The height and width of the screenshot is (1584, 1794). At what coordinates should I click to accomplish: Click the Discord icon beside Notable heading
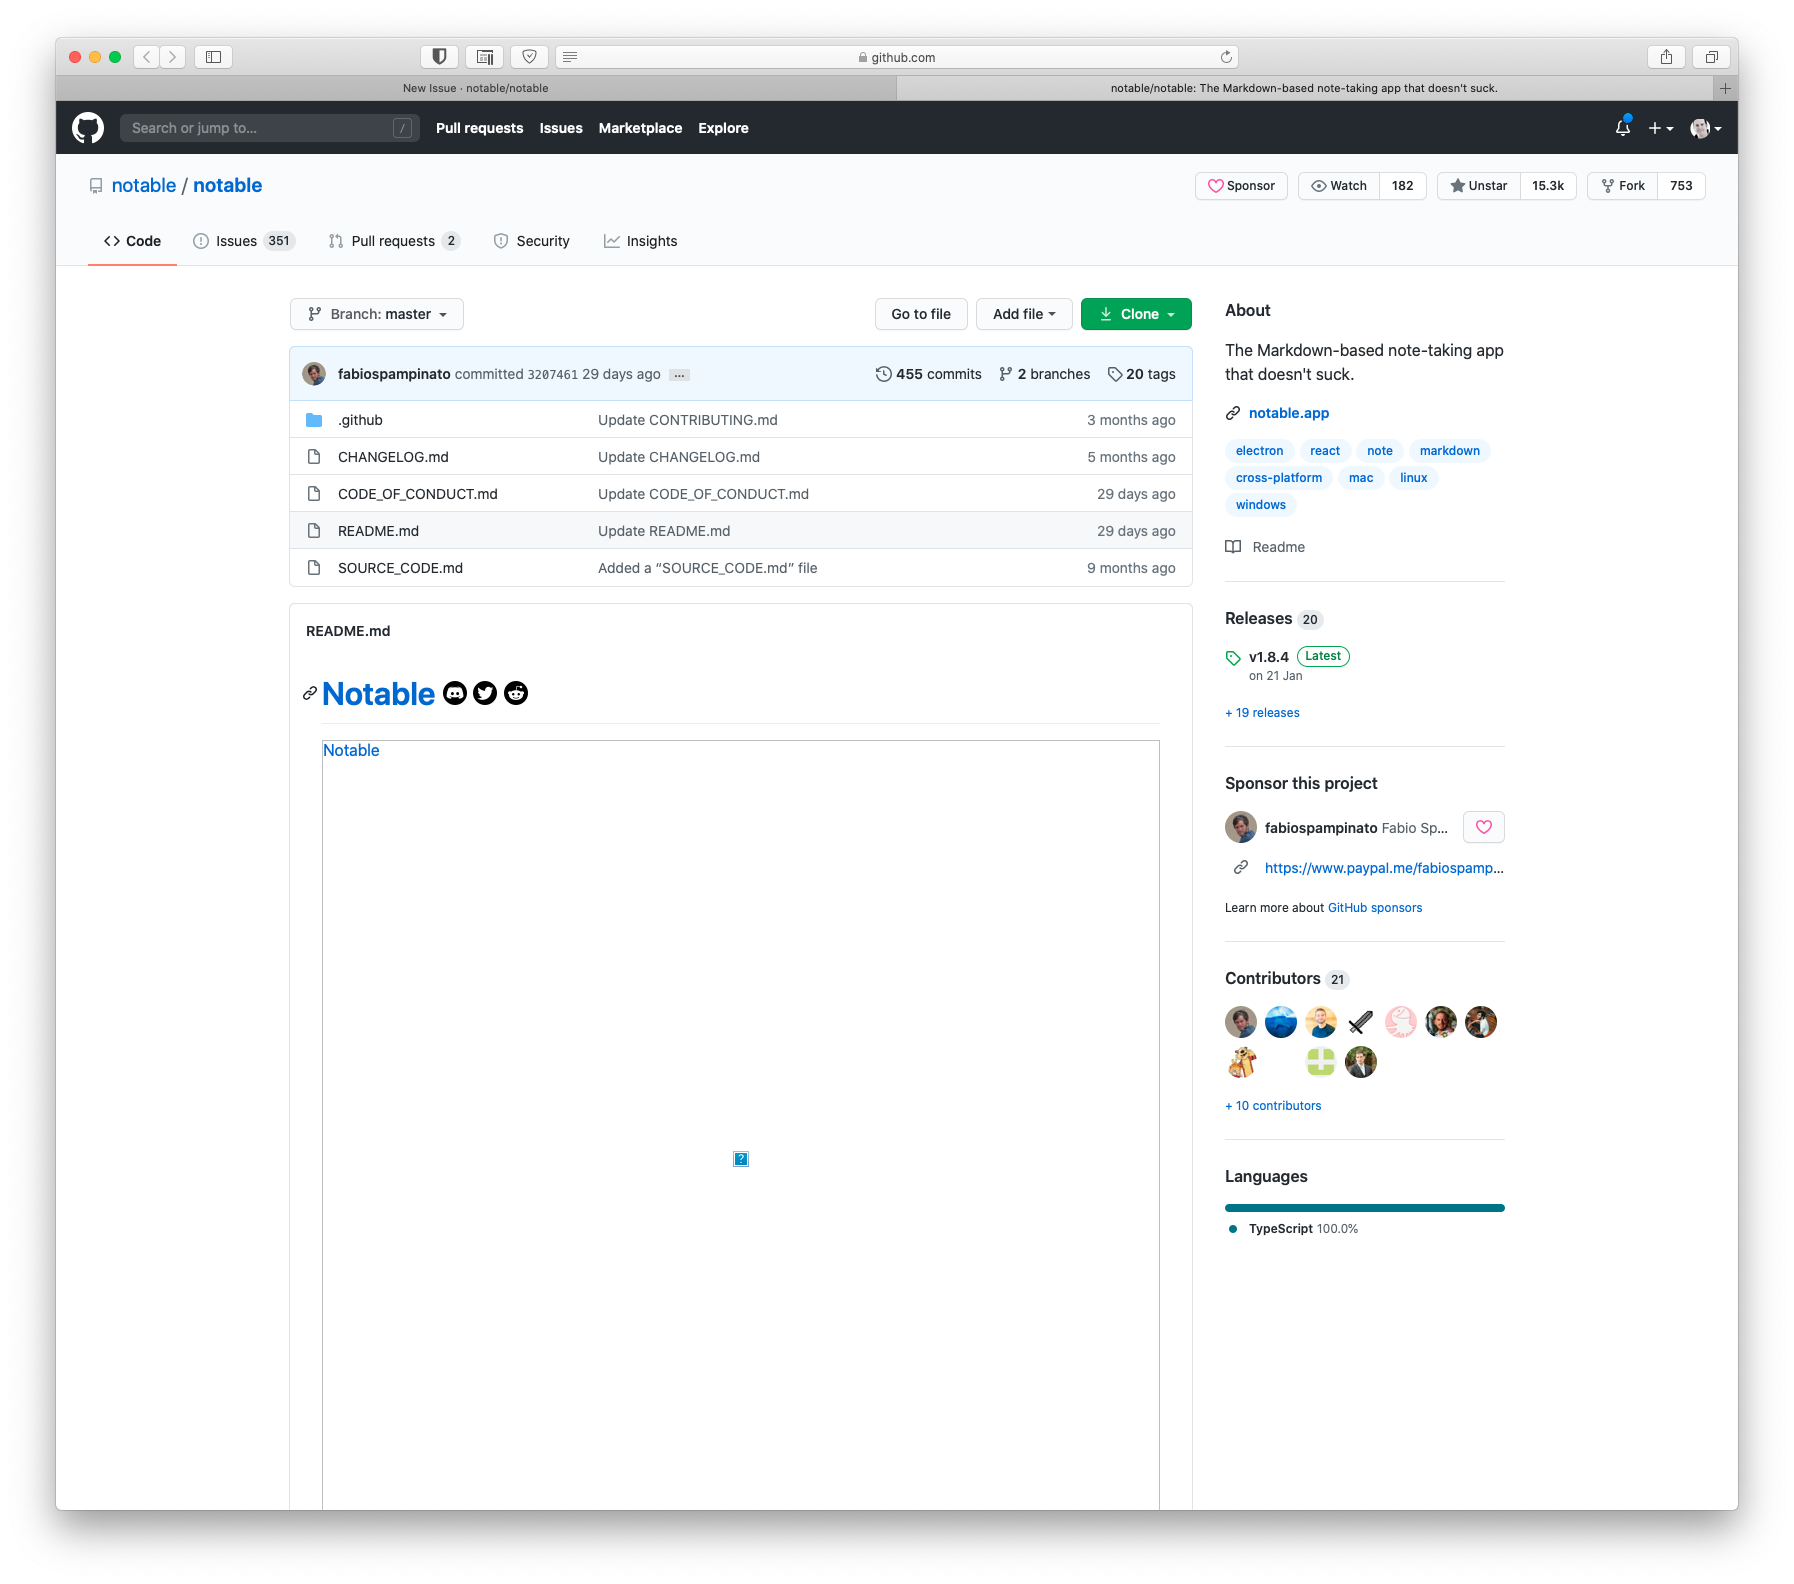coord(455,693)
